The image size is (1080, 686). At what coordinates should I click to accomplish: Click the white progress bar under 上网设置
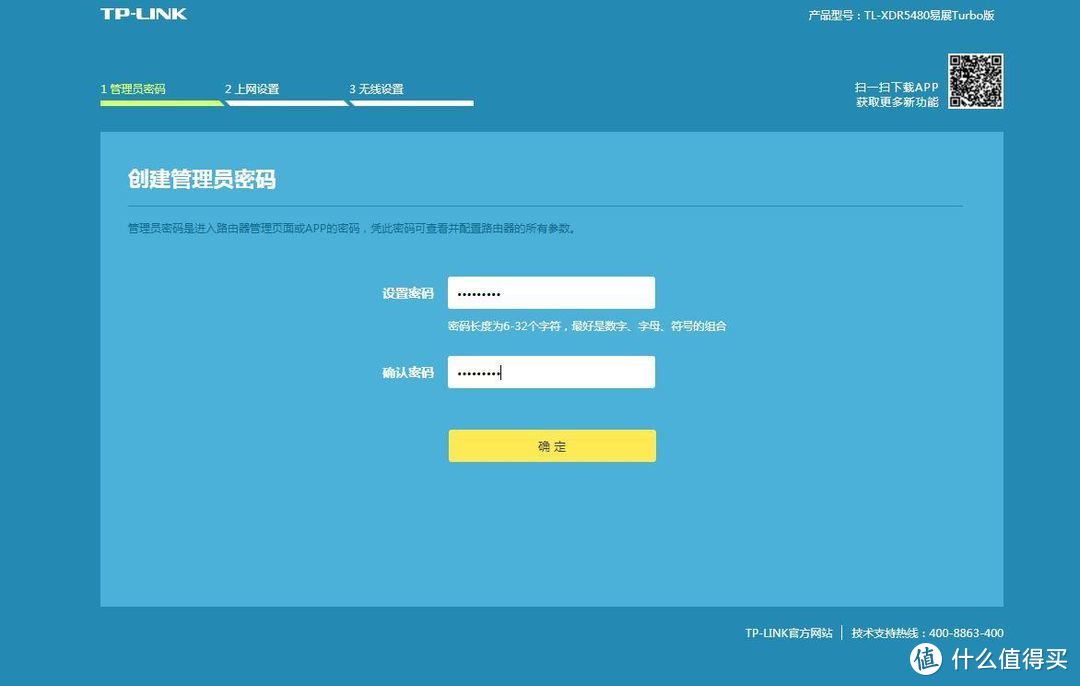point(287,102)
